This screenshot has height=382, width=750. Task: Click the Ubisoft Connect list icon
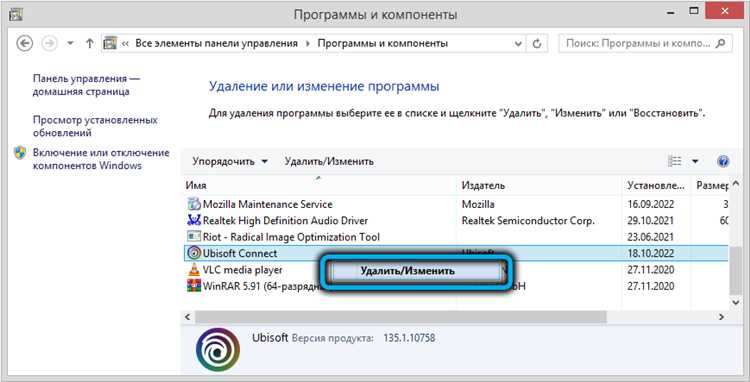click(194, 253)
